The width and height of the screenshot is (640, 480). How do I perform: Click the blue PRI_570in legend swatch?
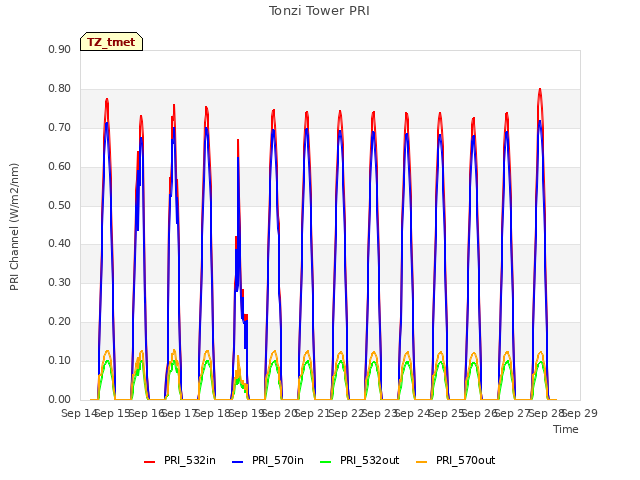(x=238, y=462)
